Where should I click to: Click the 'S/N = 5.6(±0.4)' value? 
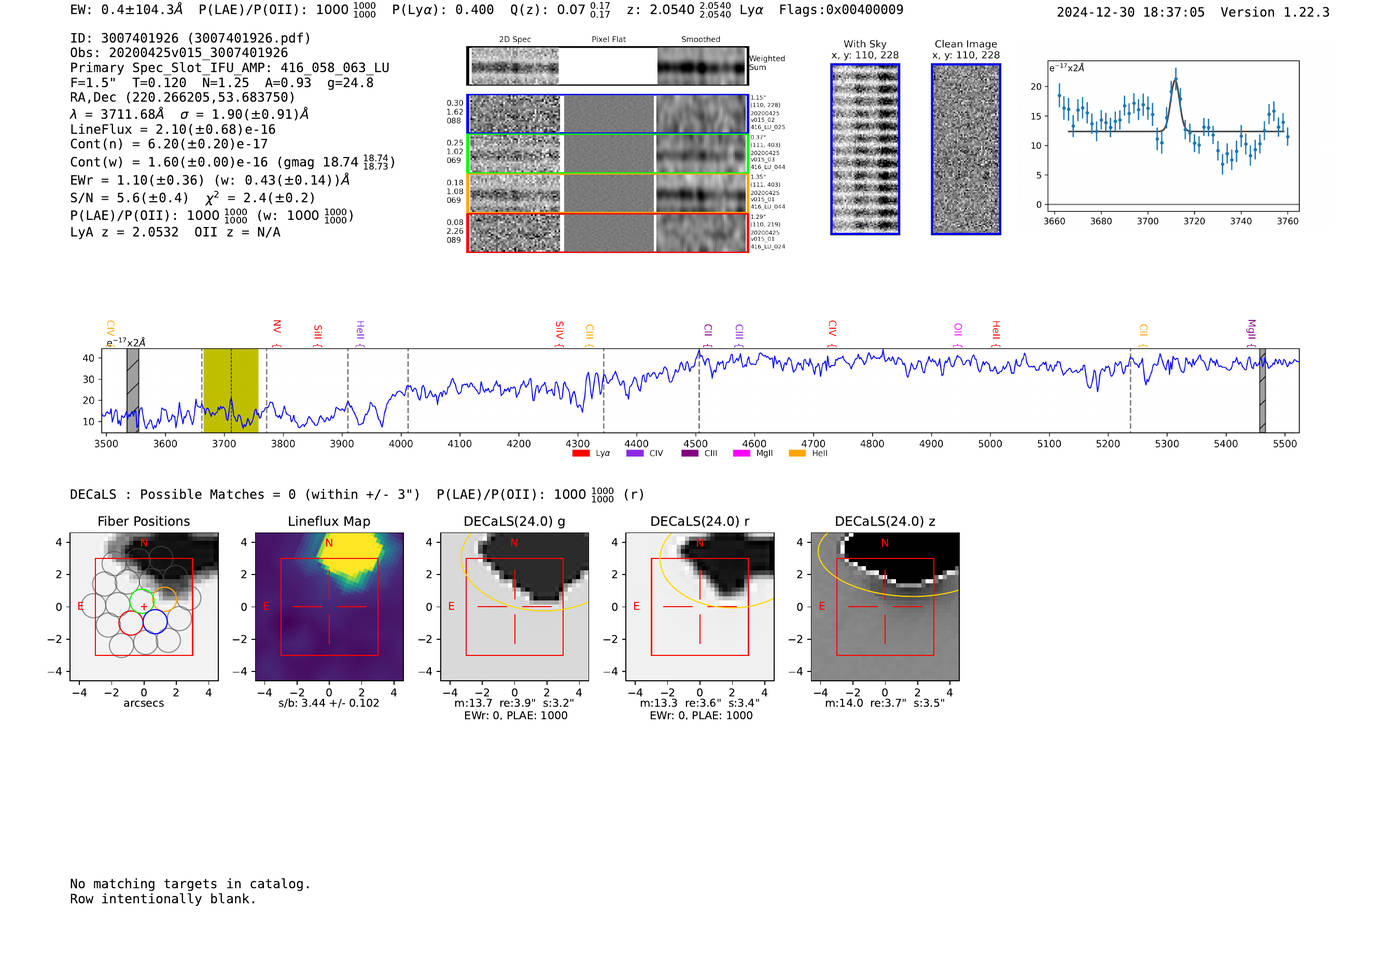[129, 198]
